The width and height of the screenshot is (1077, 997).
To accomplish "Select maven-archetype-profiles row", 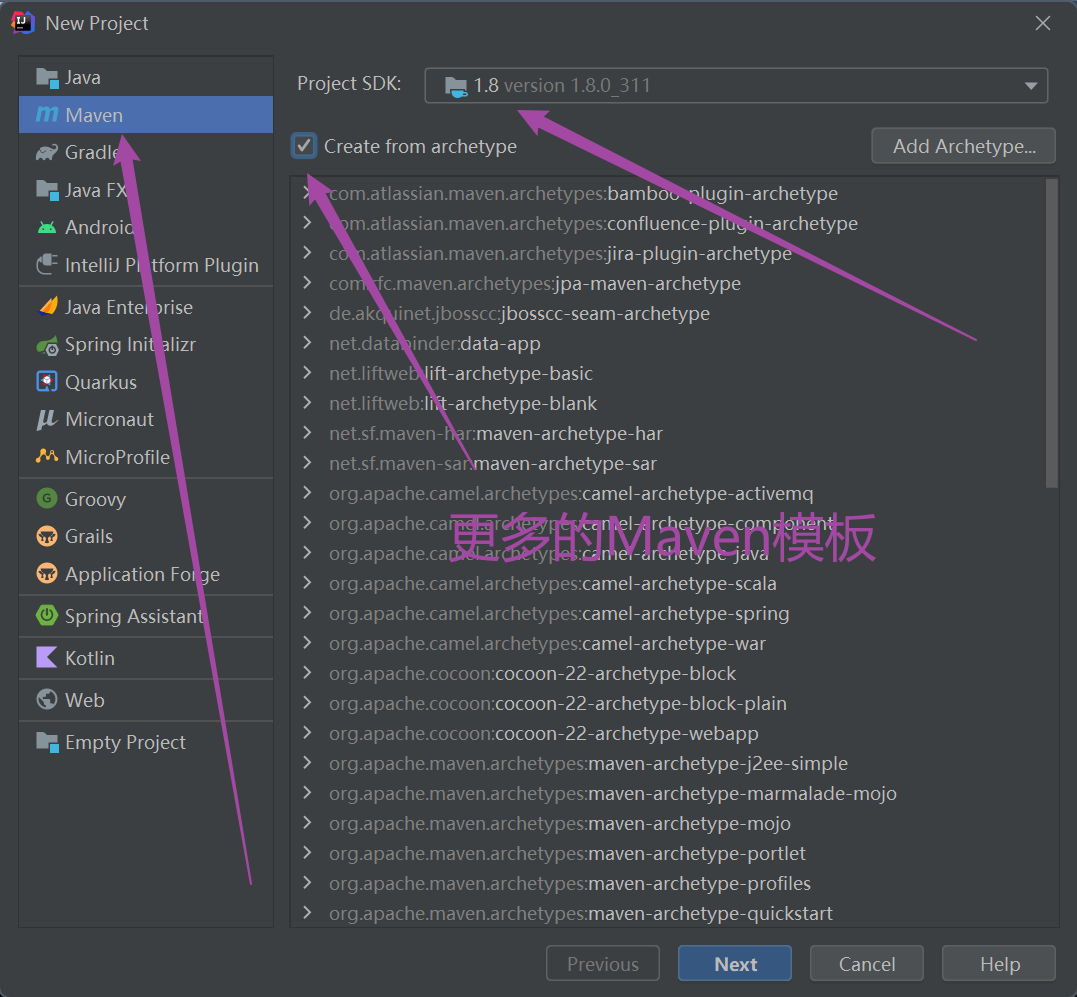I will 668,883.
